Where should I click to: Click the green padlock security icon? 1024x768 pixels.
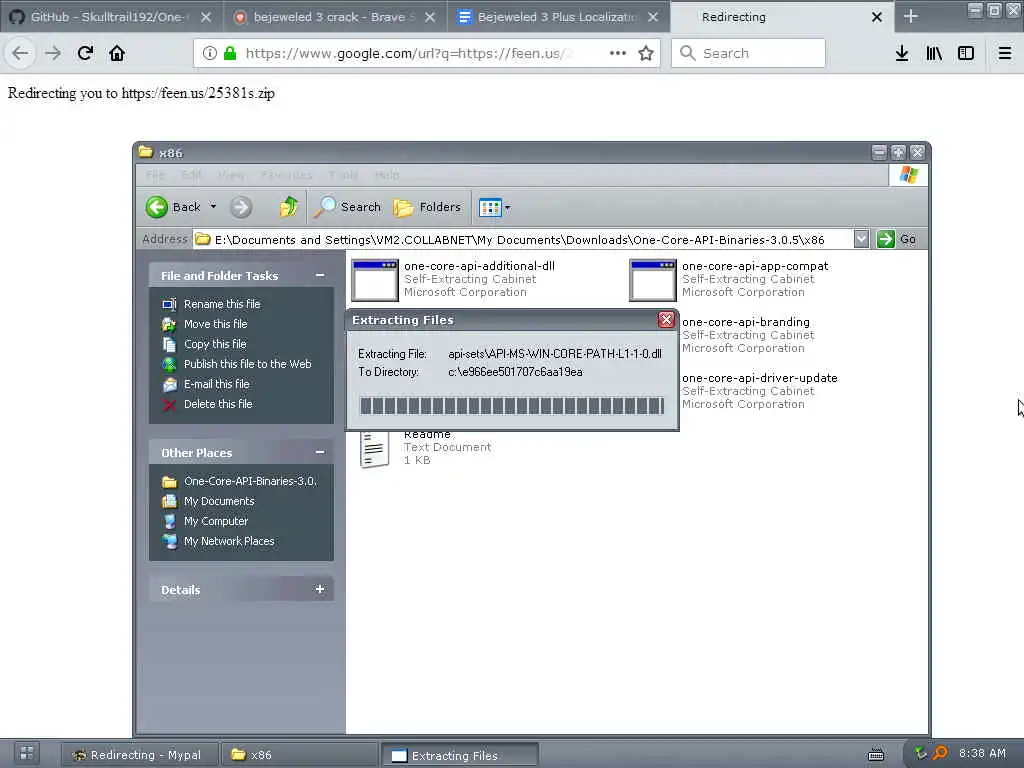click(230, 53)
